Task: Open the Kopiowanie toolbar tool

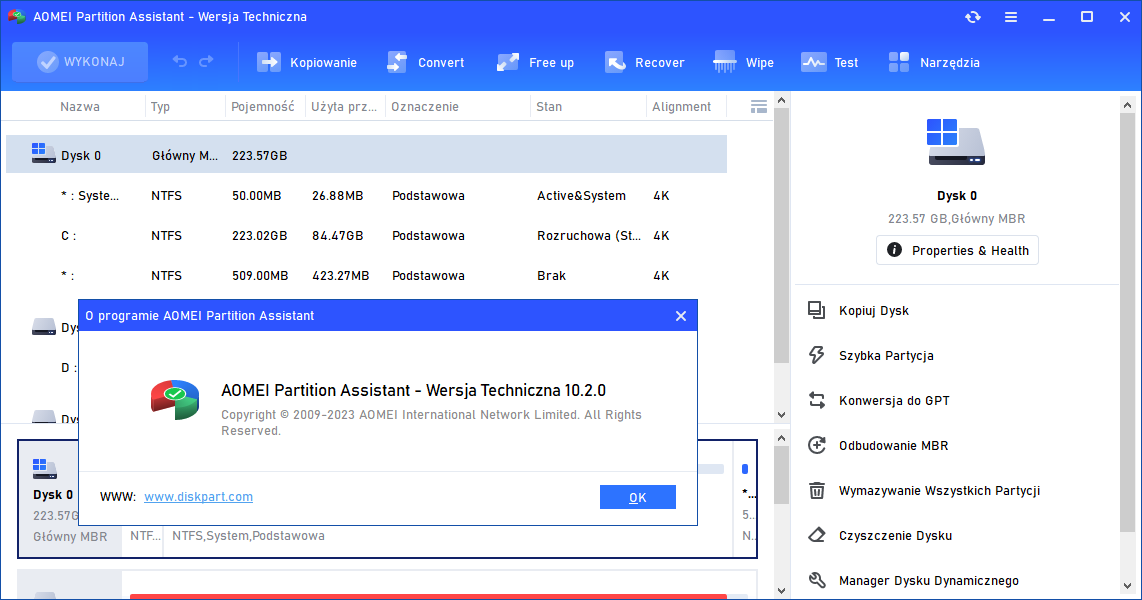Action: pos(307,63)
